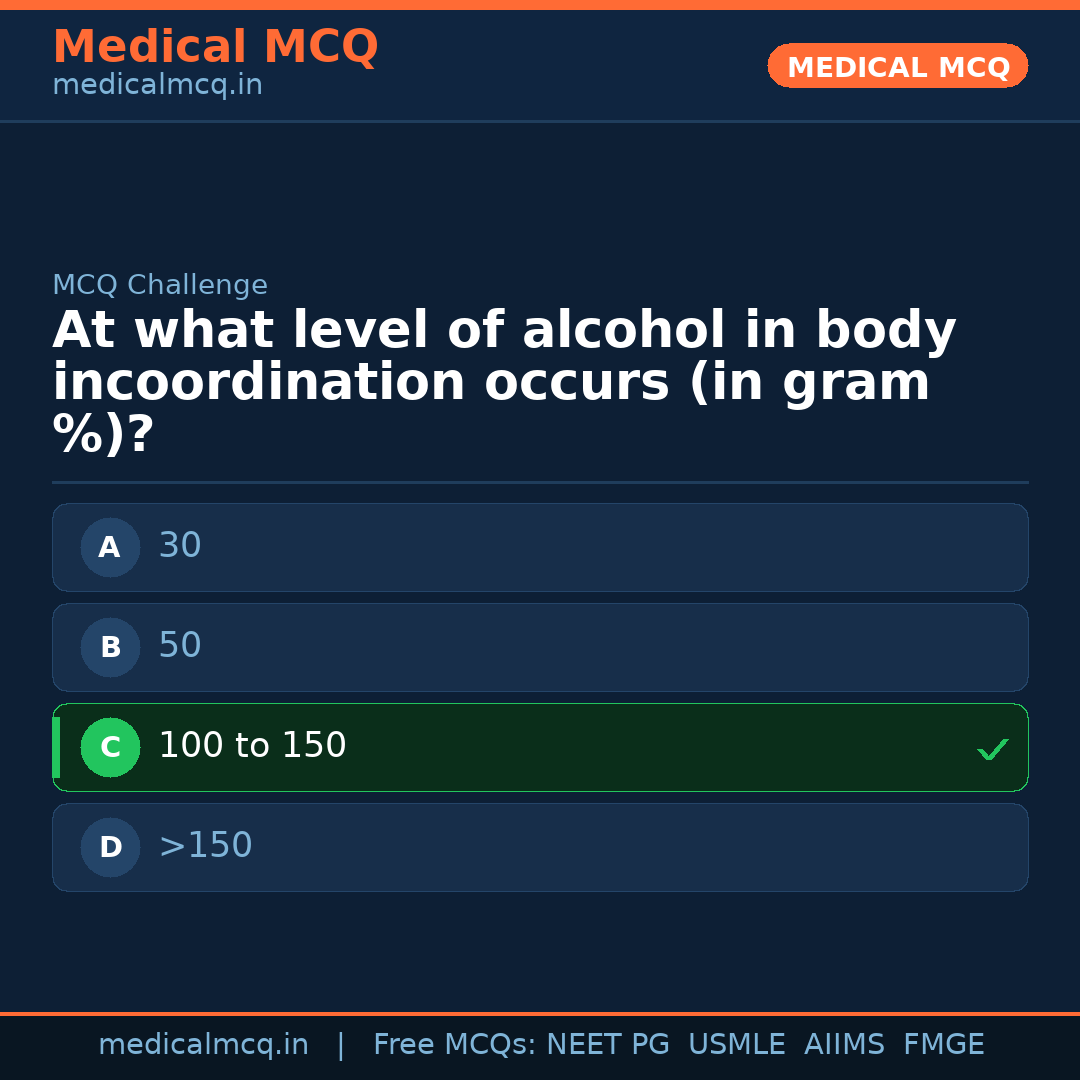The height and width of the screenshot is (1080, 1080).
Task: Choose answer option 30
Action: (540, 547)
